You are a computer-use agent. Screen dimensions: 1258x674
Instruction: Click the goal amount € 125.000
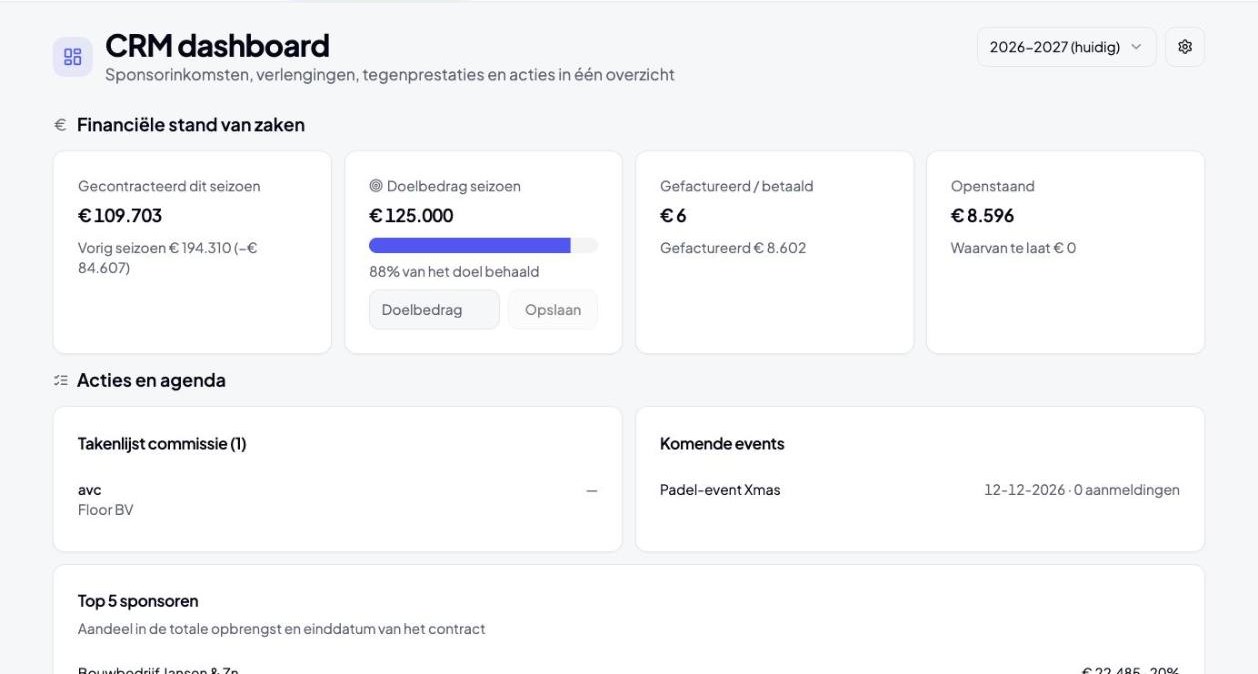click(411, 215)
